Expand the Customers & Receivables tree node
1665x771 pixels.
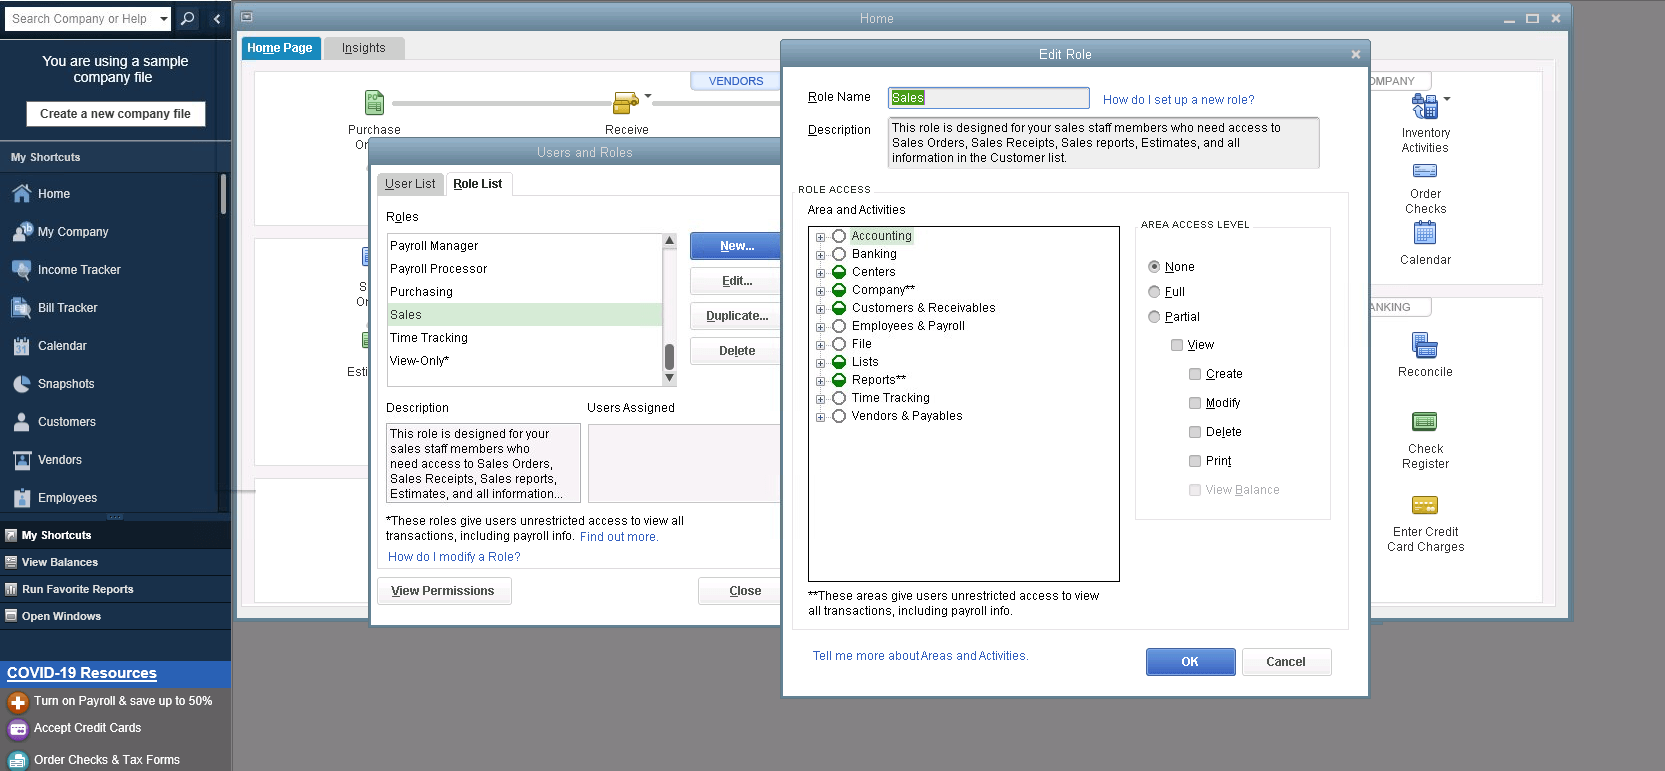(x=820, y=309)
